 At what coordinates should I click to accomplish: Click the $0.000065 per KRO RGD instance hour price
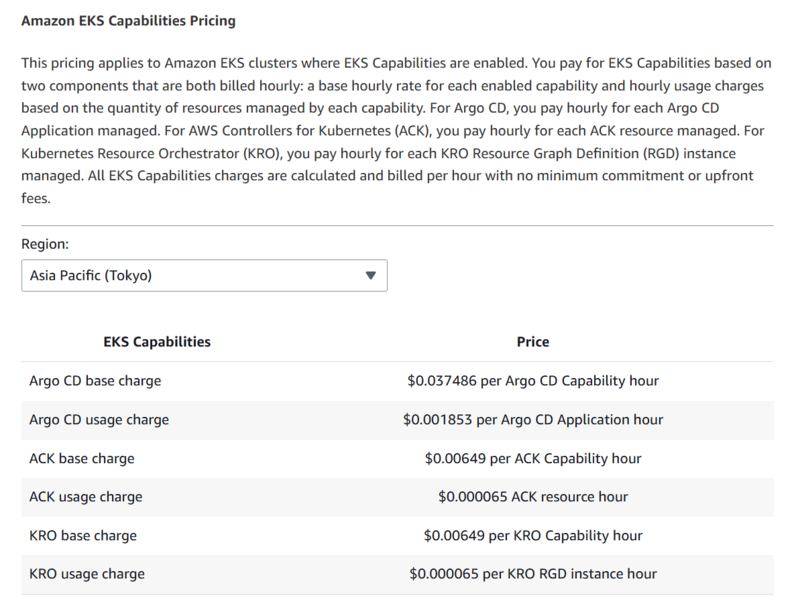[x=533, y=574]
